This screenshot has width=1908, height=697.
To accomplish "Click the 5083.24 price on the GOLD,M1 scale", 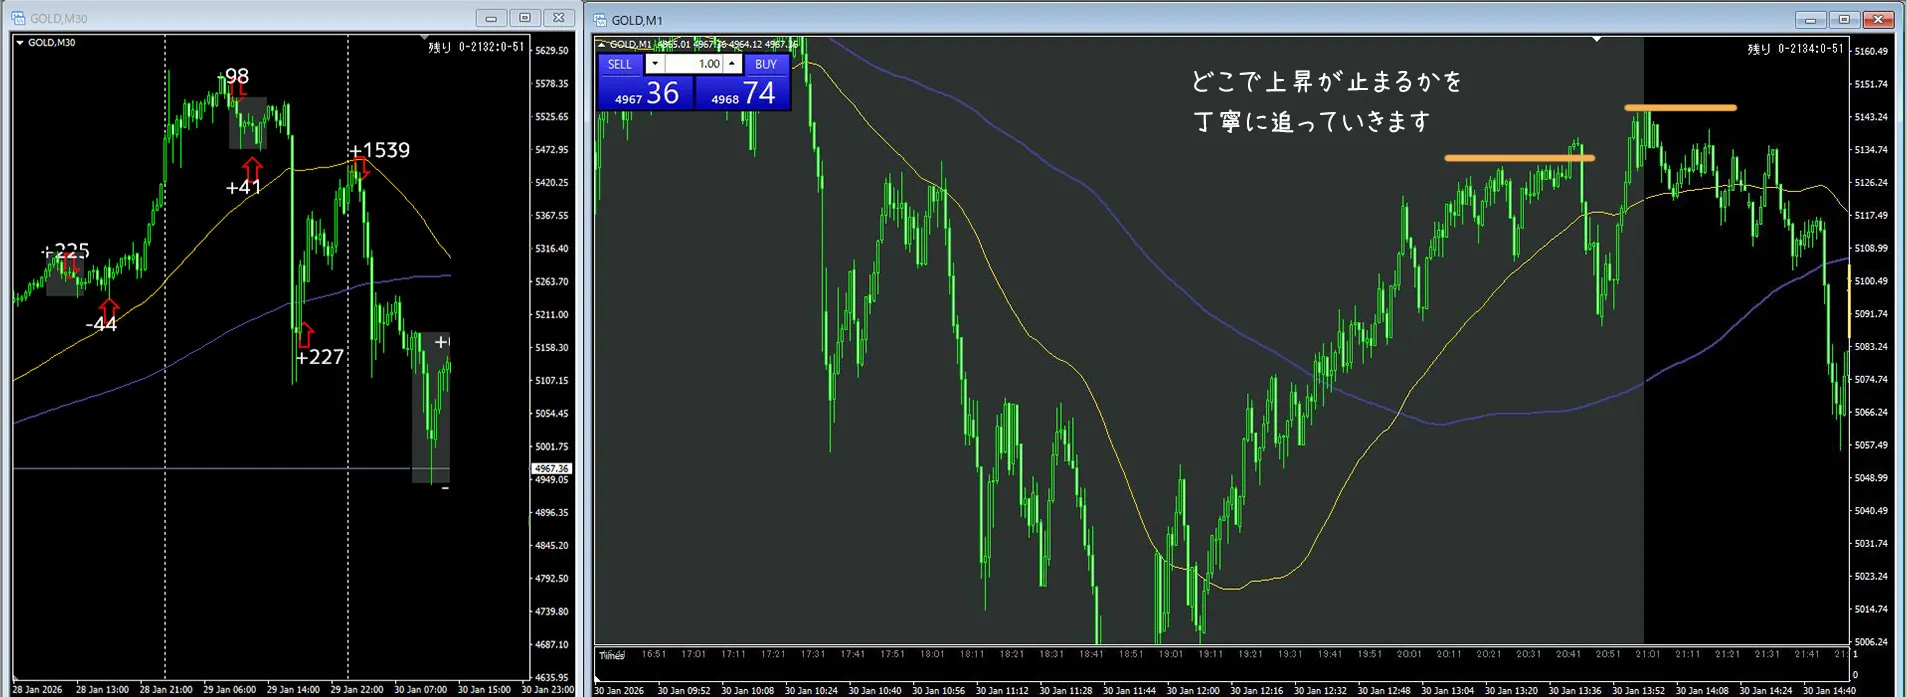I will [x=1871, y=347].
